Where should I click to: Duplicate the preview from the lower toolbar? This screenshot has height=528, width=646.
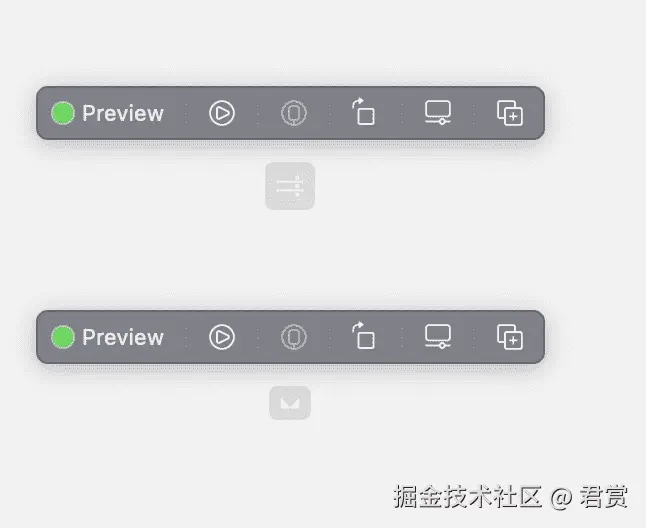[510, 337]
